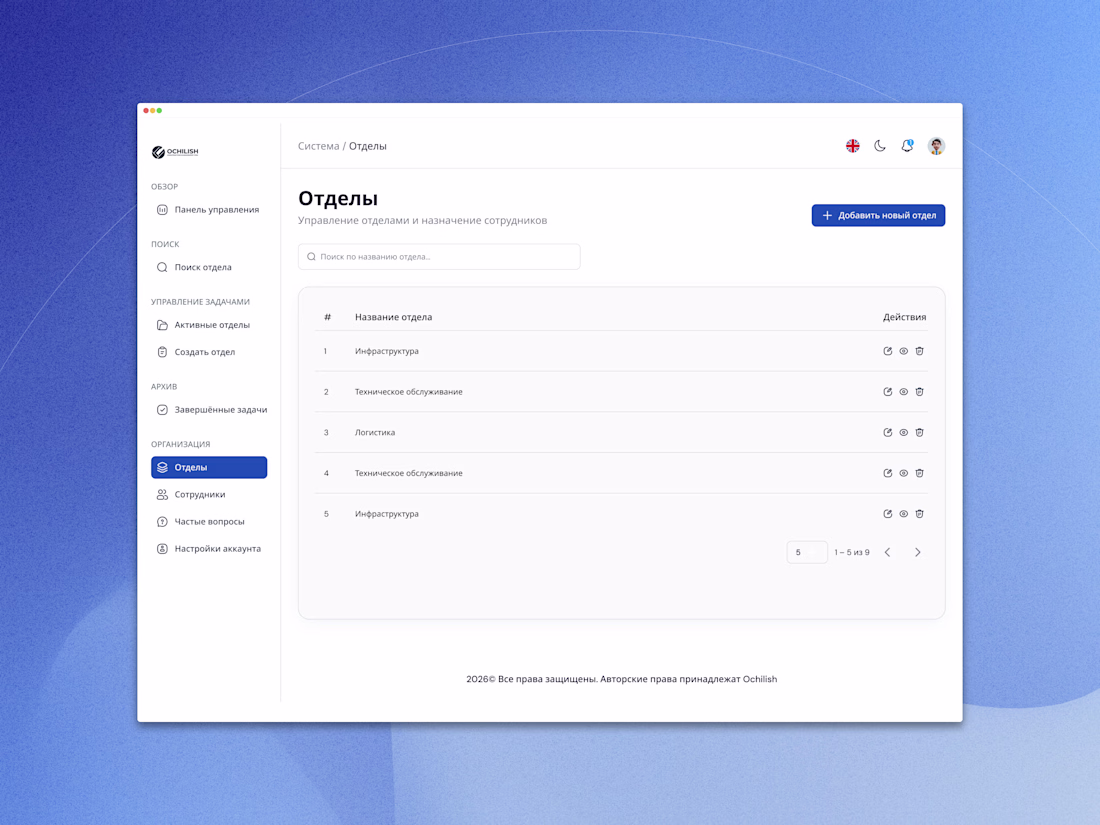Edit row 4 Техническое обслуживание

click(x=887, y=473)
